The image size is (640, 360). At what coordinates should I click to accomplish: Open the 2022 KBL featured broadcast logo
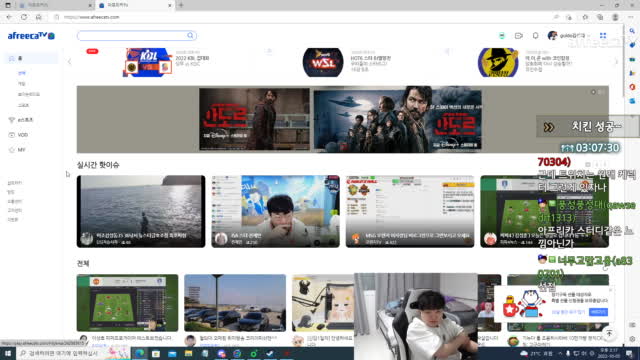(147, 62)
